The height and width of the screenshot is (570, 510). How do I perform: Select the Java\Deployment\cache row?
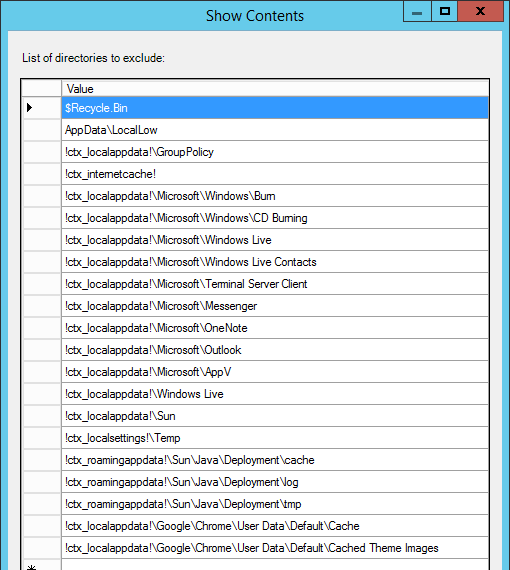tap(275, 460)
